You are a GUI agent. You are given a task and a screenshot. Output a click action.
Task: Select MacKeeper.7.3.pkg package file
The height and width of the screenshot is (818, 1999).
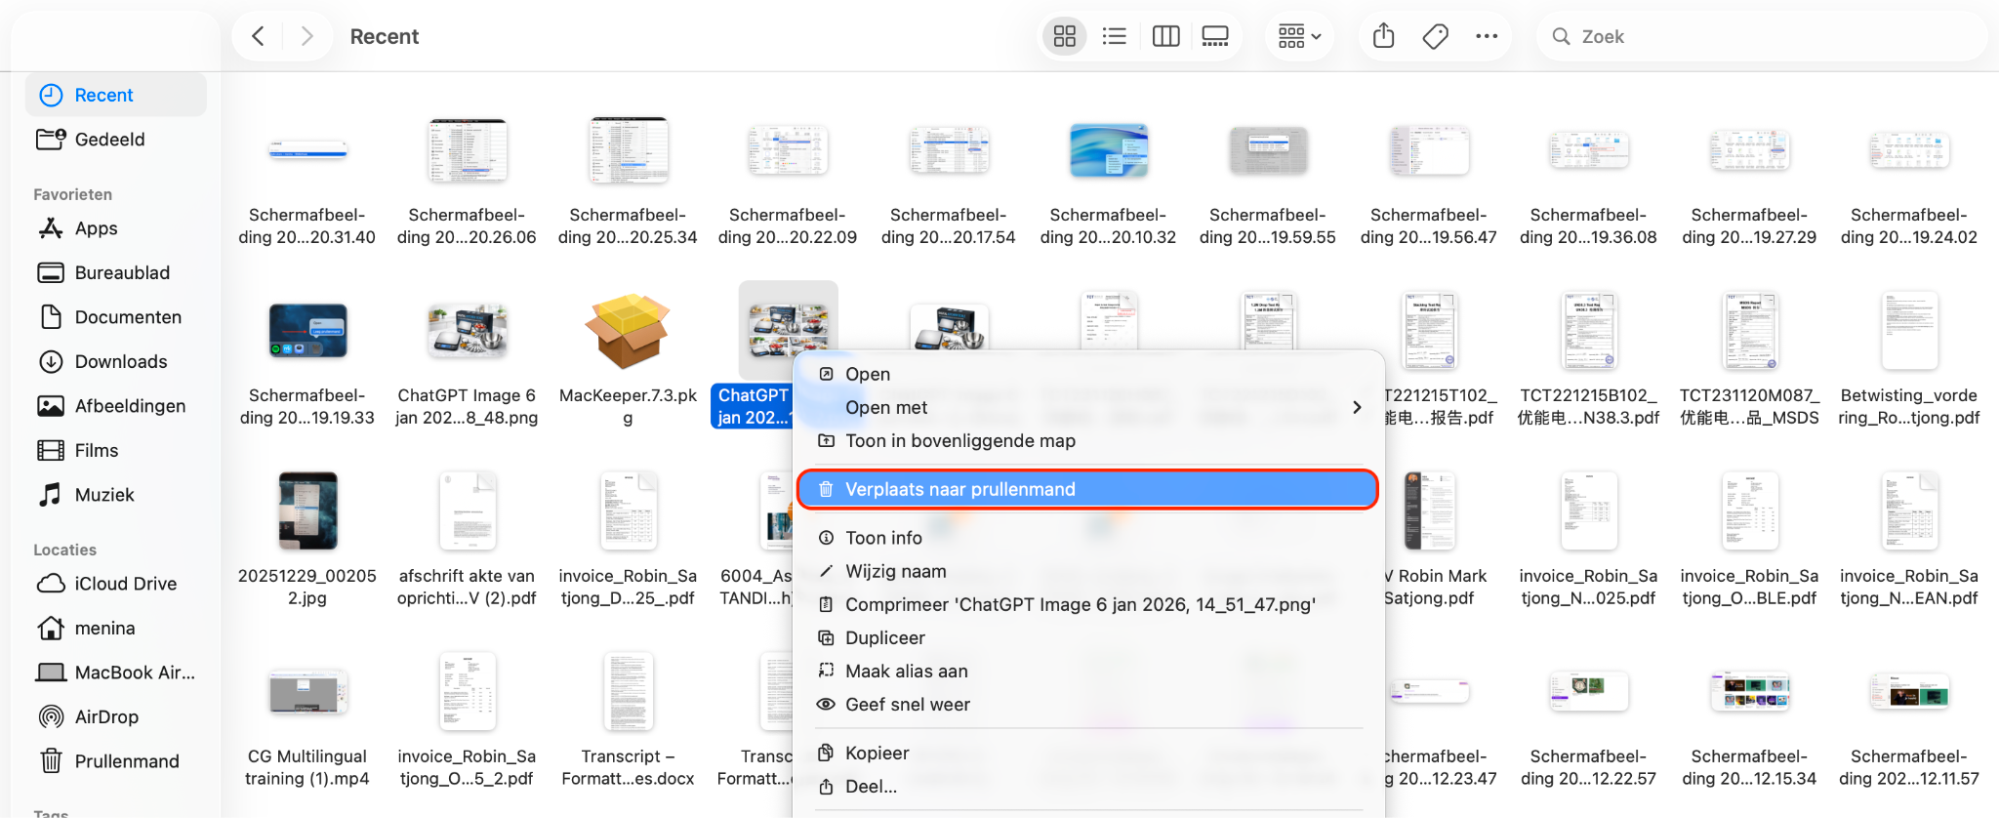[628, 332]
